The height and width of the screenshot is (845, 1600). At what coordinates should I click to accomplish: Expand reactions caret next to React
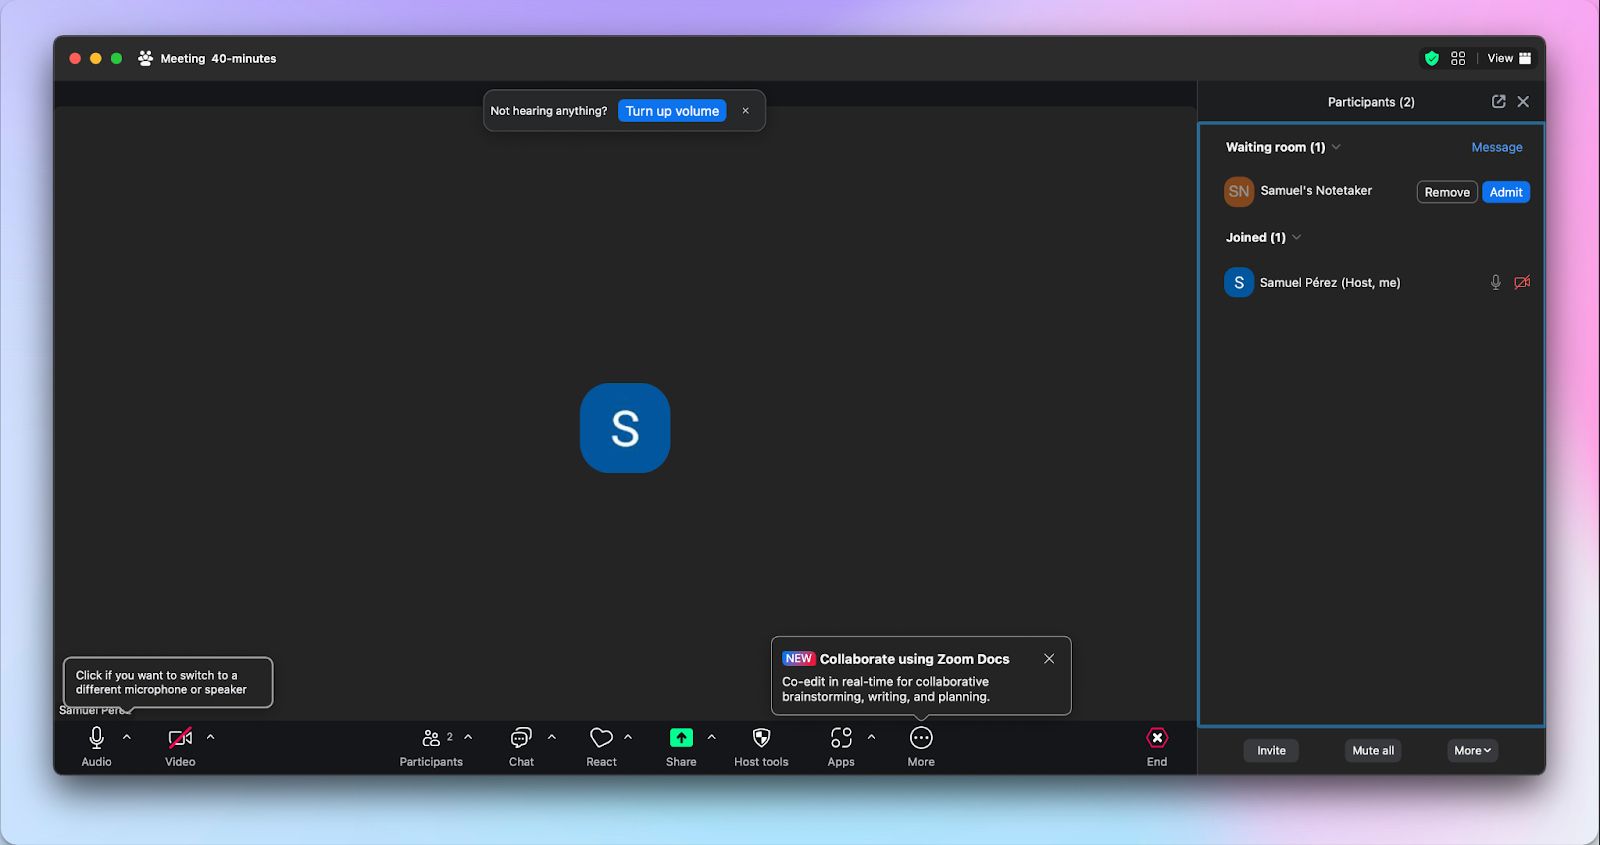pos(628,737)
